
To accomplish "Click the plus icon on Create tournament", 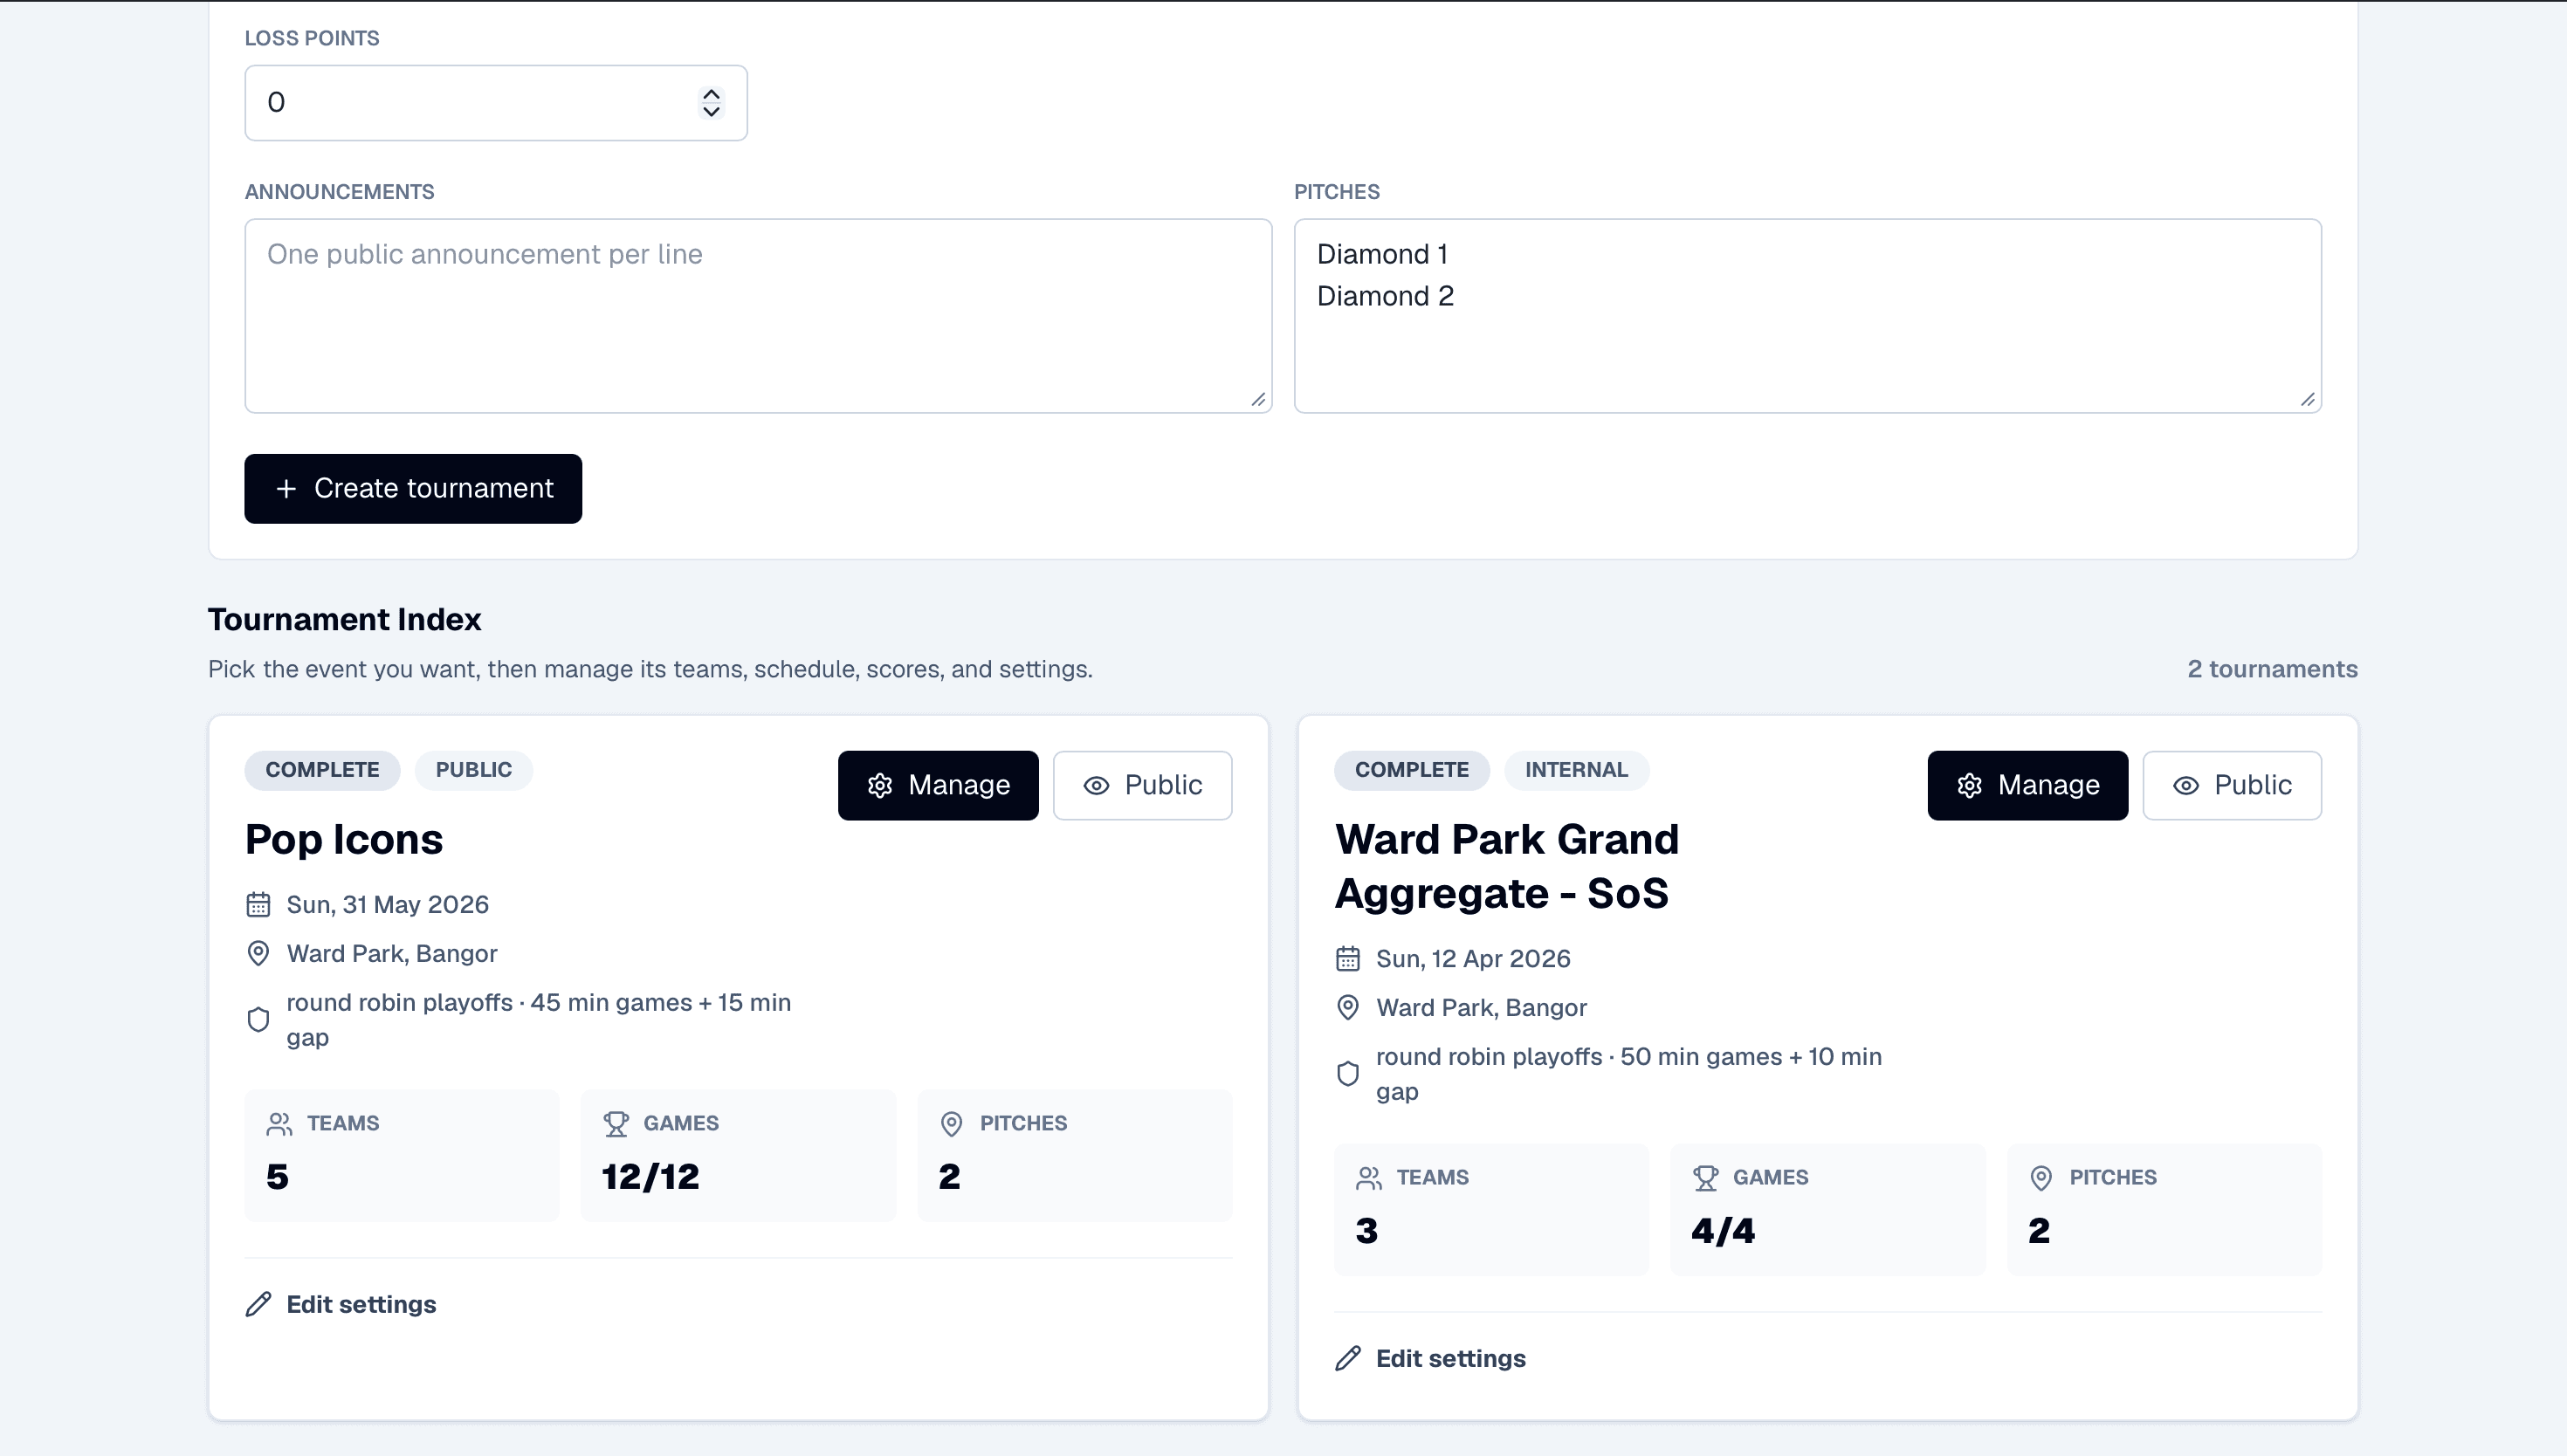I will point(286,488).
